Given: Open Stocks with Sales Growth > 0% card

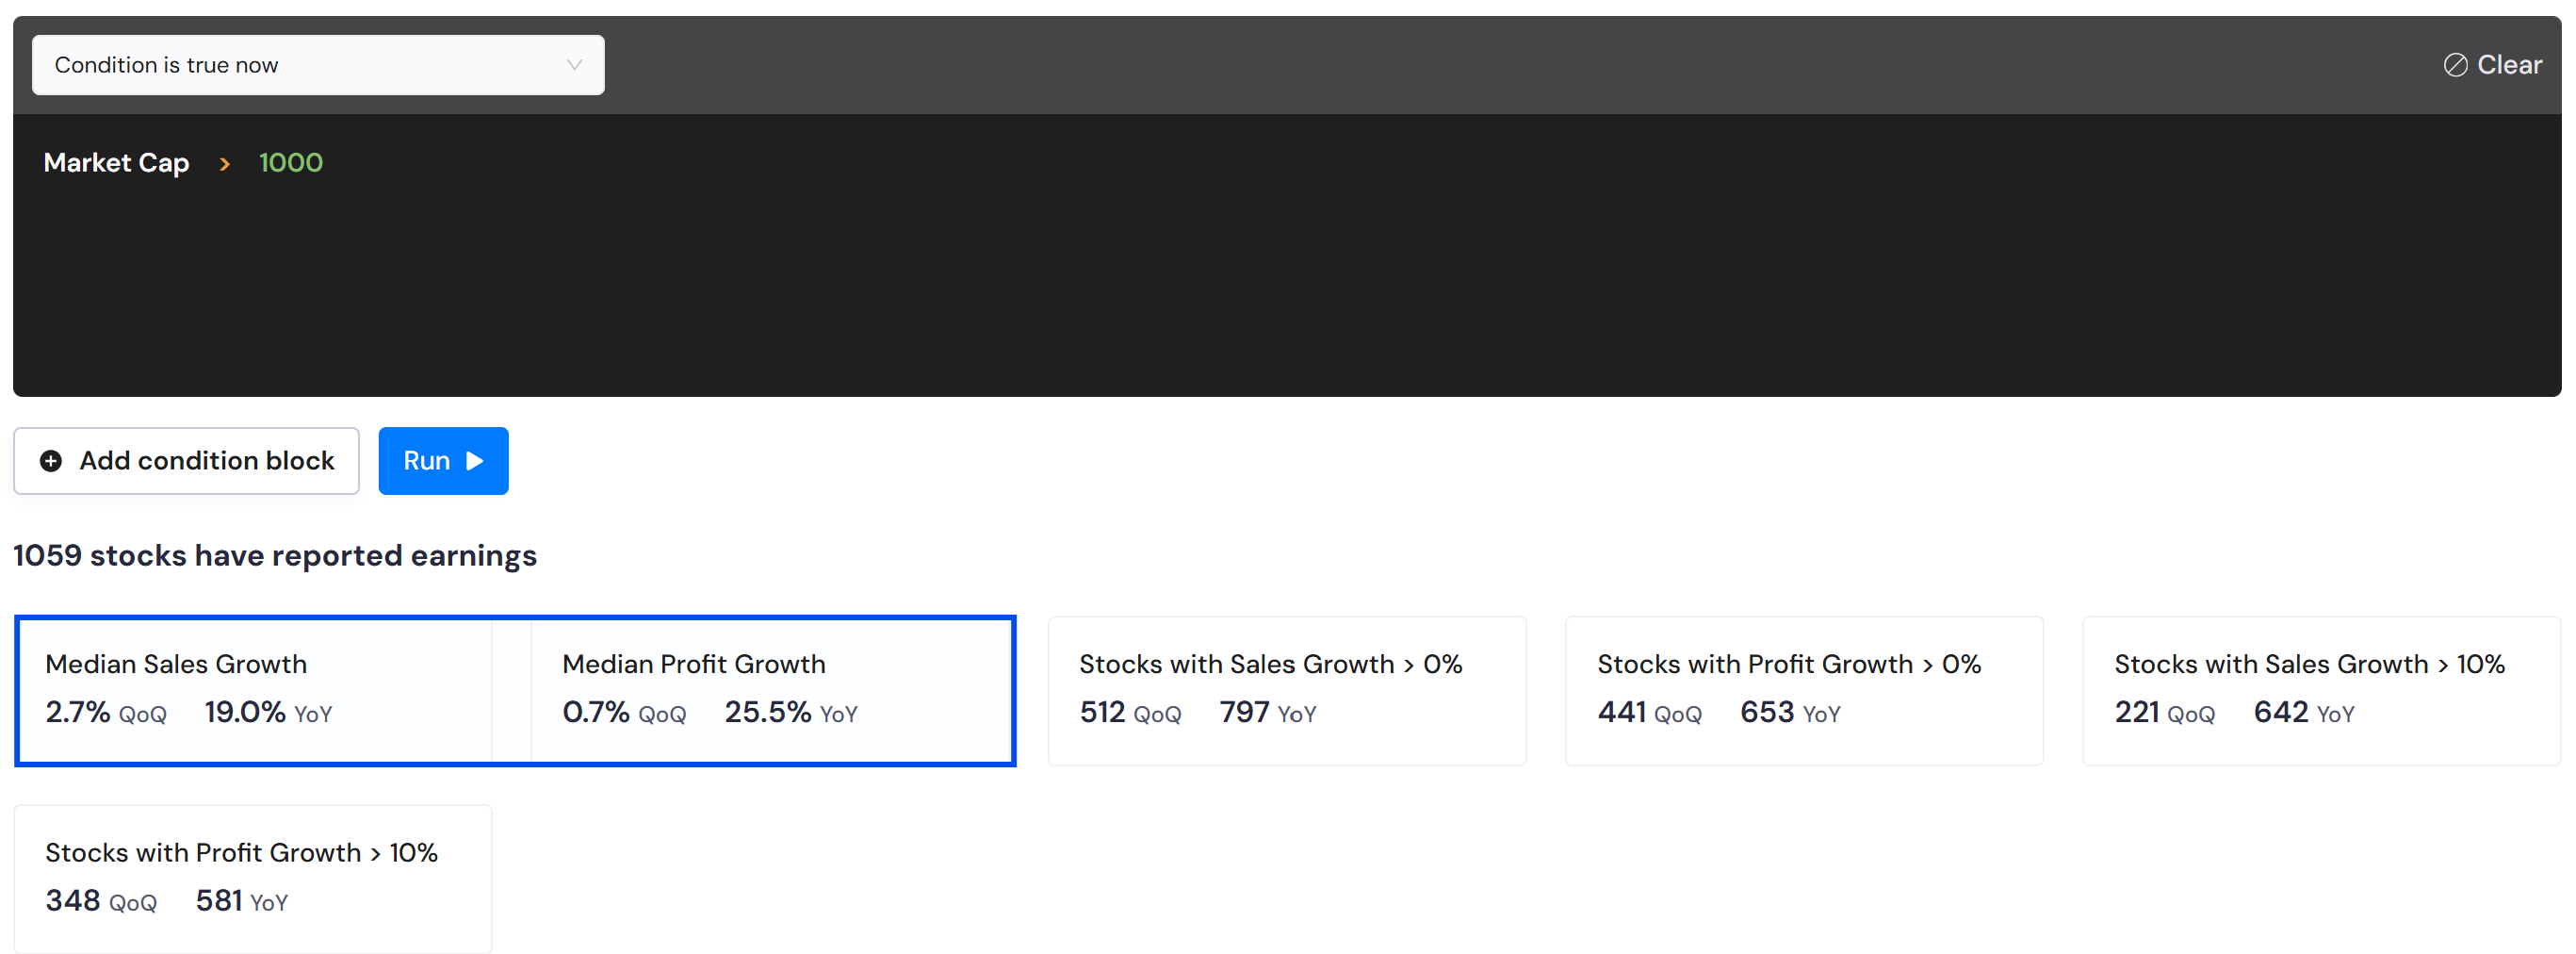Looking at the screenshot, I should tap(1287, 691).
